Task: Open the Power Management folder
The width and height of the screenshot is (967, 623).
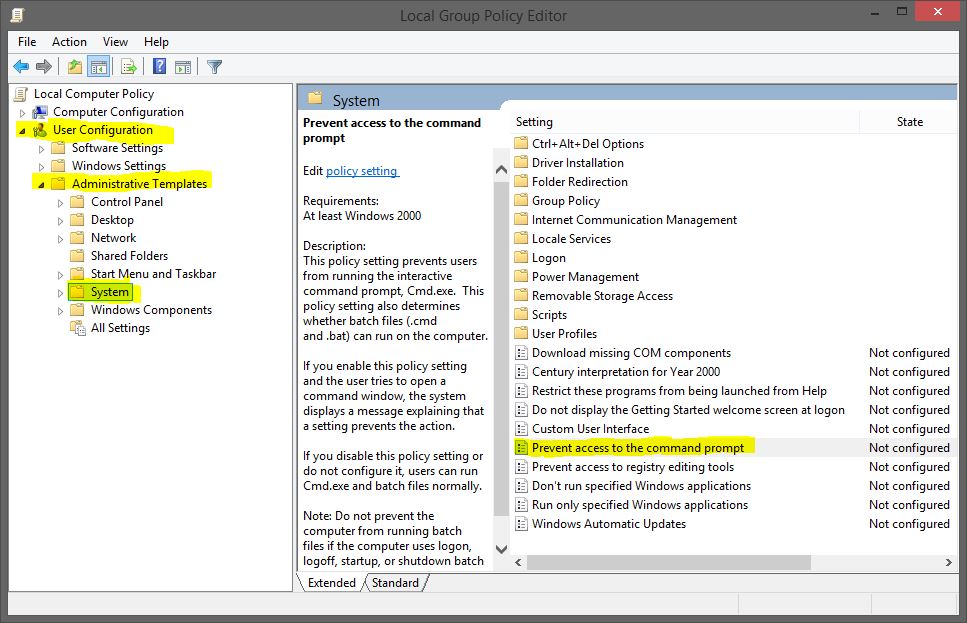Action: [x=585, y=277]
